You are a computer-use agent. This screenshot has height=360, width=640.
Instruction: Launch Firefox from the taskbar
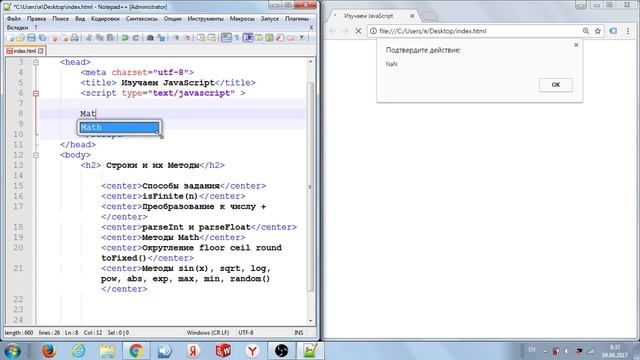click(x=49, y=351)
